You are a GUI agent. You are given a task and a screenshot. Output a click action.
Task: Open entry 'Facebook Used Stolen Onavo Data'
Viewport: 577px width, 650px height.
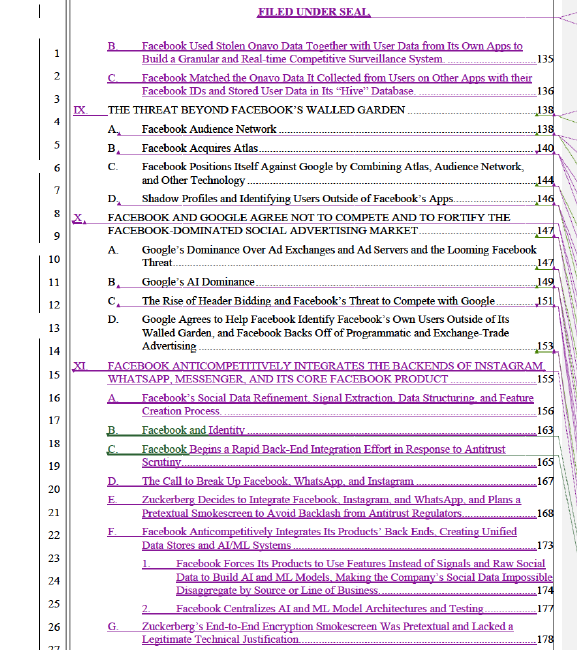point(332,52)
